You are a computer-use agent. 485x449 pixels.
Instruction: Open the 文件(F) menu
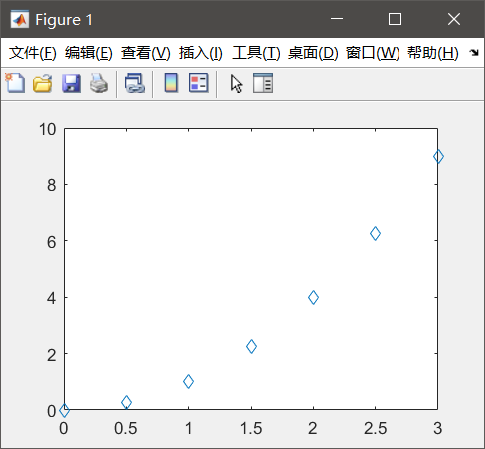click(x=33, y=53)
